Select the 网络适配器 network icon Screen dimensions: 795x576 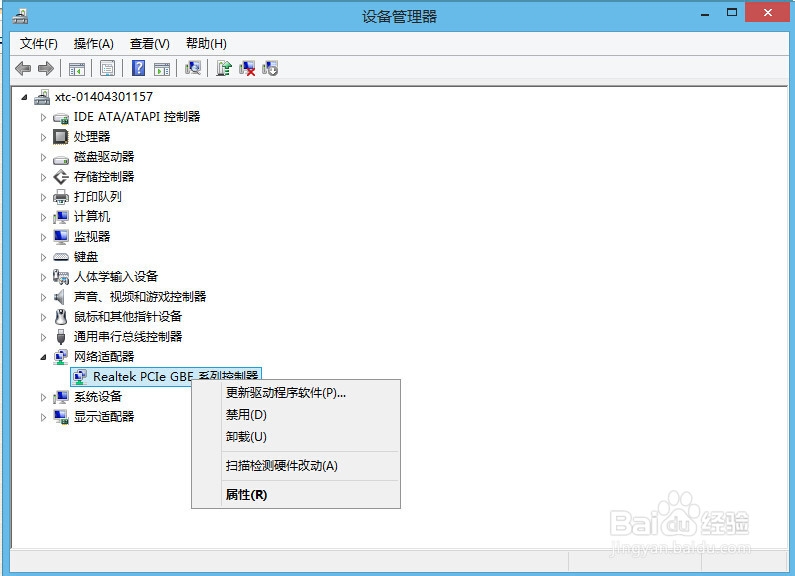pos(61,357)
